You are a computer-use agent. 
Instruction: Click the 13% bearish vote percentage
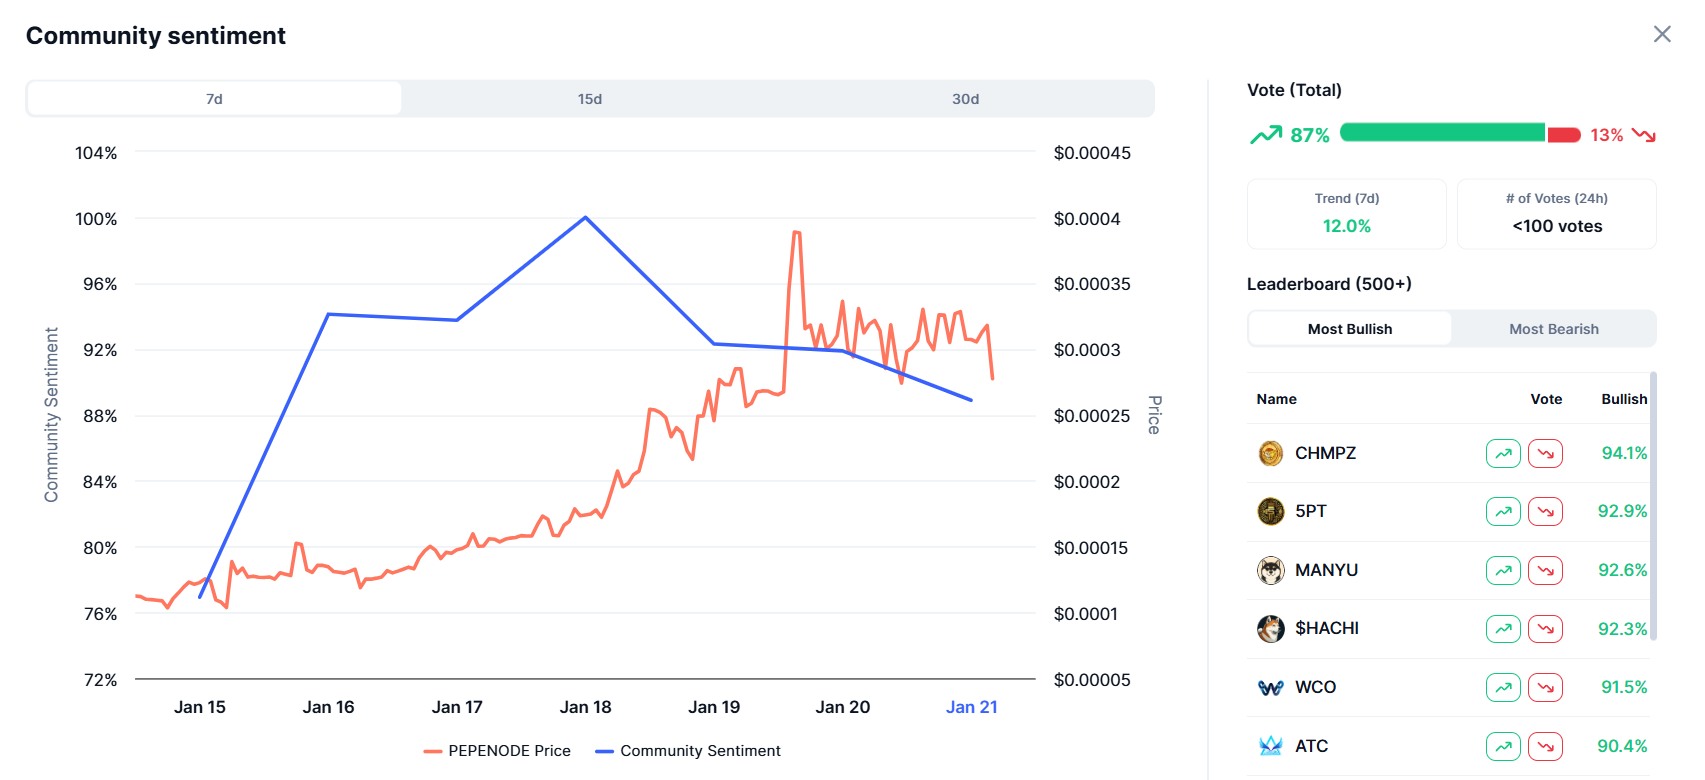point(1607,135)
